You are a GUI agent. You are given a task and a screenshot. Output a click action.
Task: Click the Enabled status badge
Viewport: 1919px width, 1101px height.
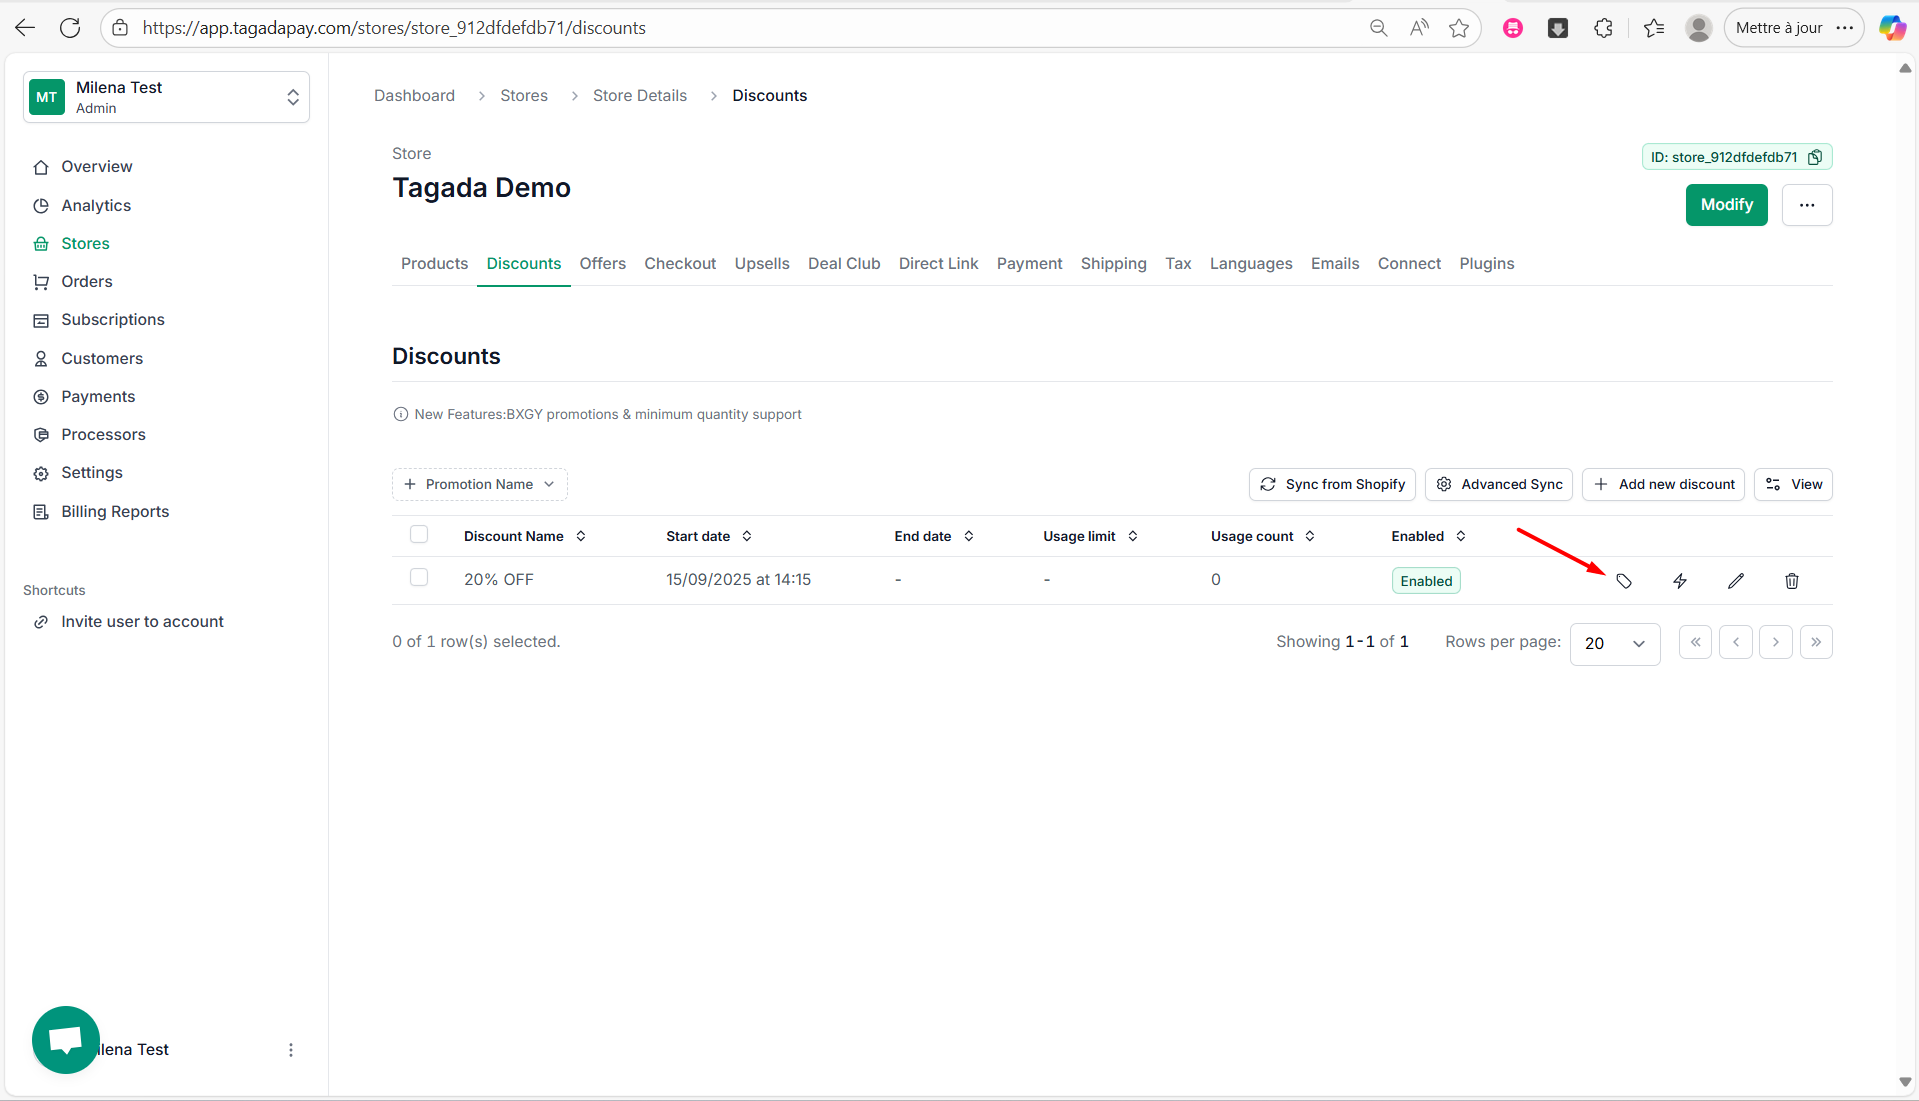1426,581
